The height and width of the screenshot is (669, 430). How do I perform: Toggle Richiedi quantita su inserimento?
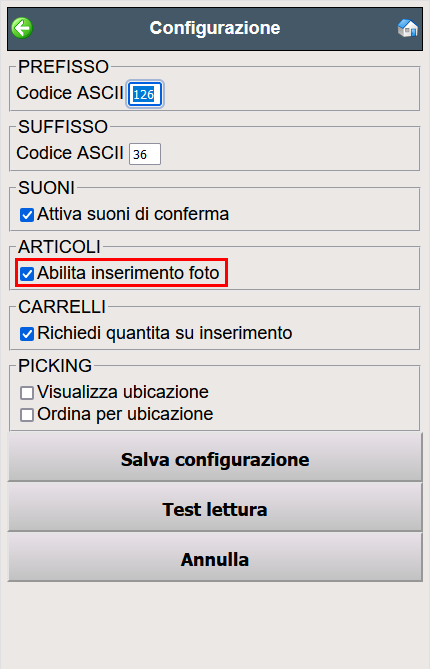pyautogui.click(x=27, y=334)
